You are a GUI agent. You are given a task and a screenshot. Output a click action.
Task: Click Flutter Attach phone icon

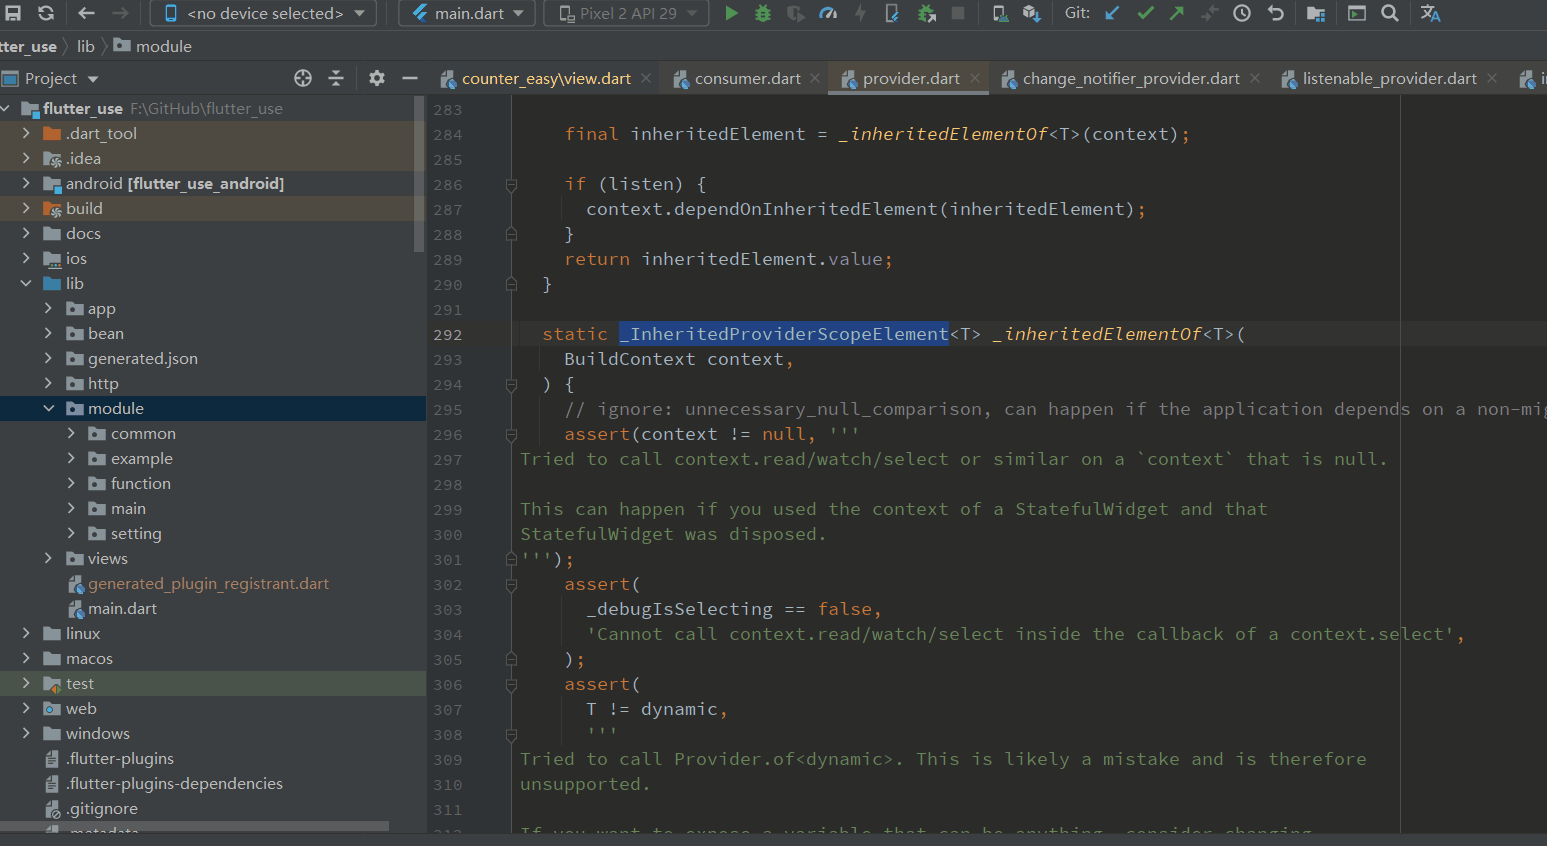(x=892, y=13)
